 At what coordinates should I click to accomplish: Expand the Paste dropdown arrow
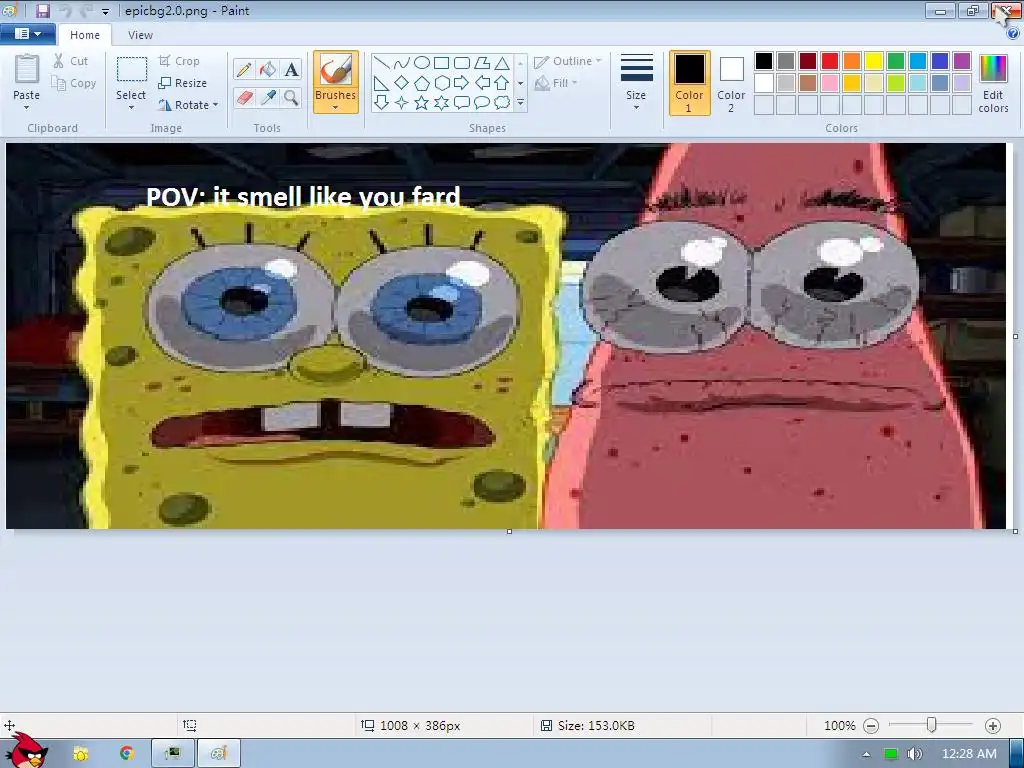(x=27, y=108)
